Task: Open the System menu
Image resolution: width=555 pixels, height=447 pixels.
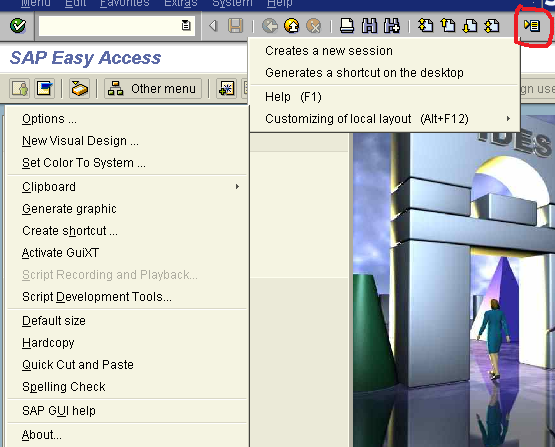Action: (232, 4)
